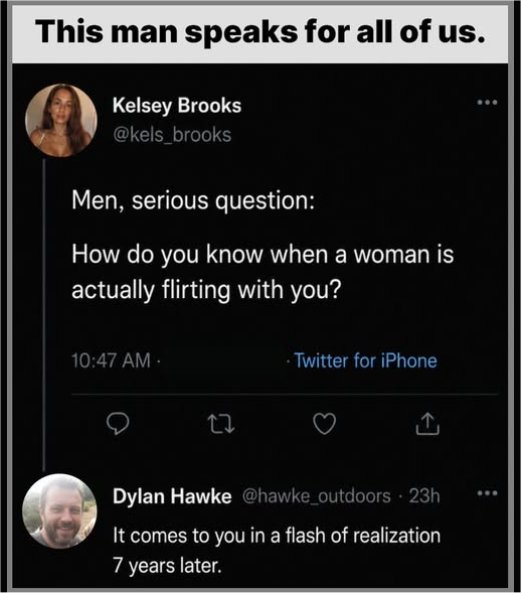The height and width of the screenshot is (593, 521).
Task: Click the 23h reply timestamp
Action: (x=425, y=496)
